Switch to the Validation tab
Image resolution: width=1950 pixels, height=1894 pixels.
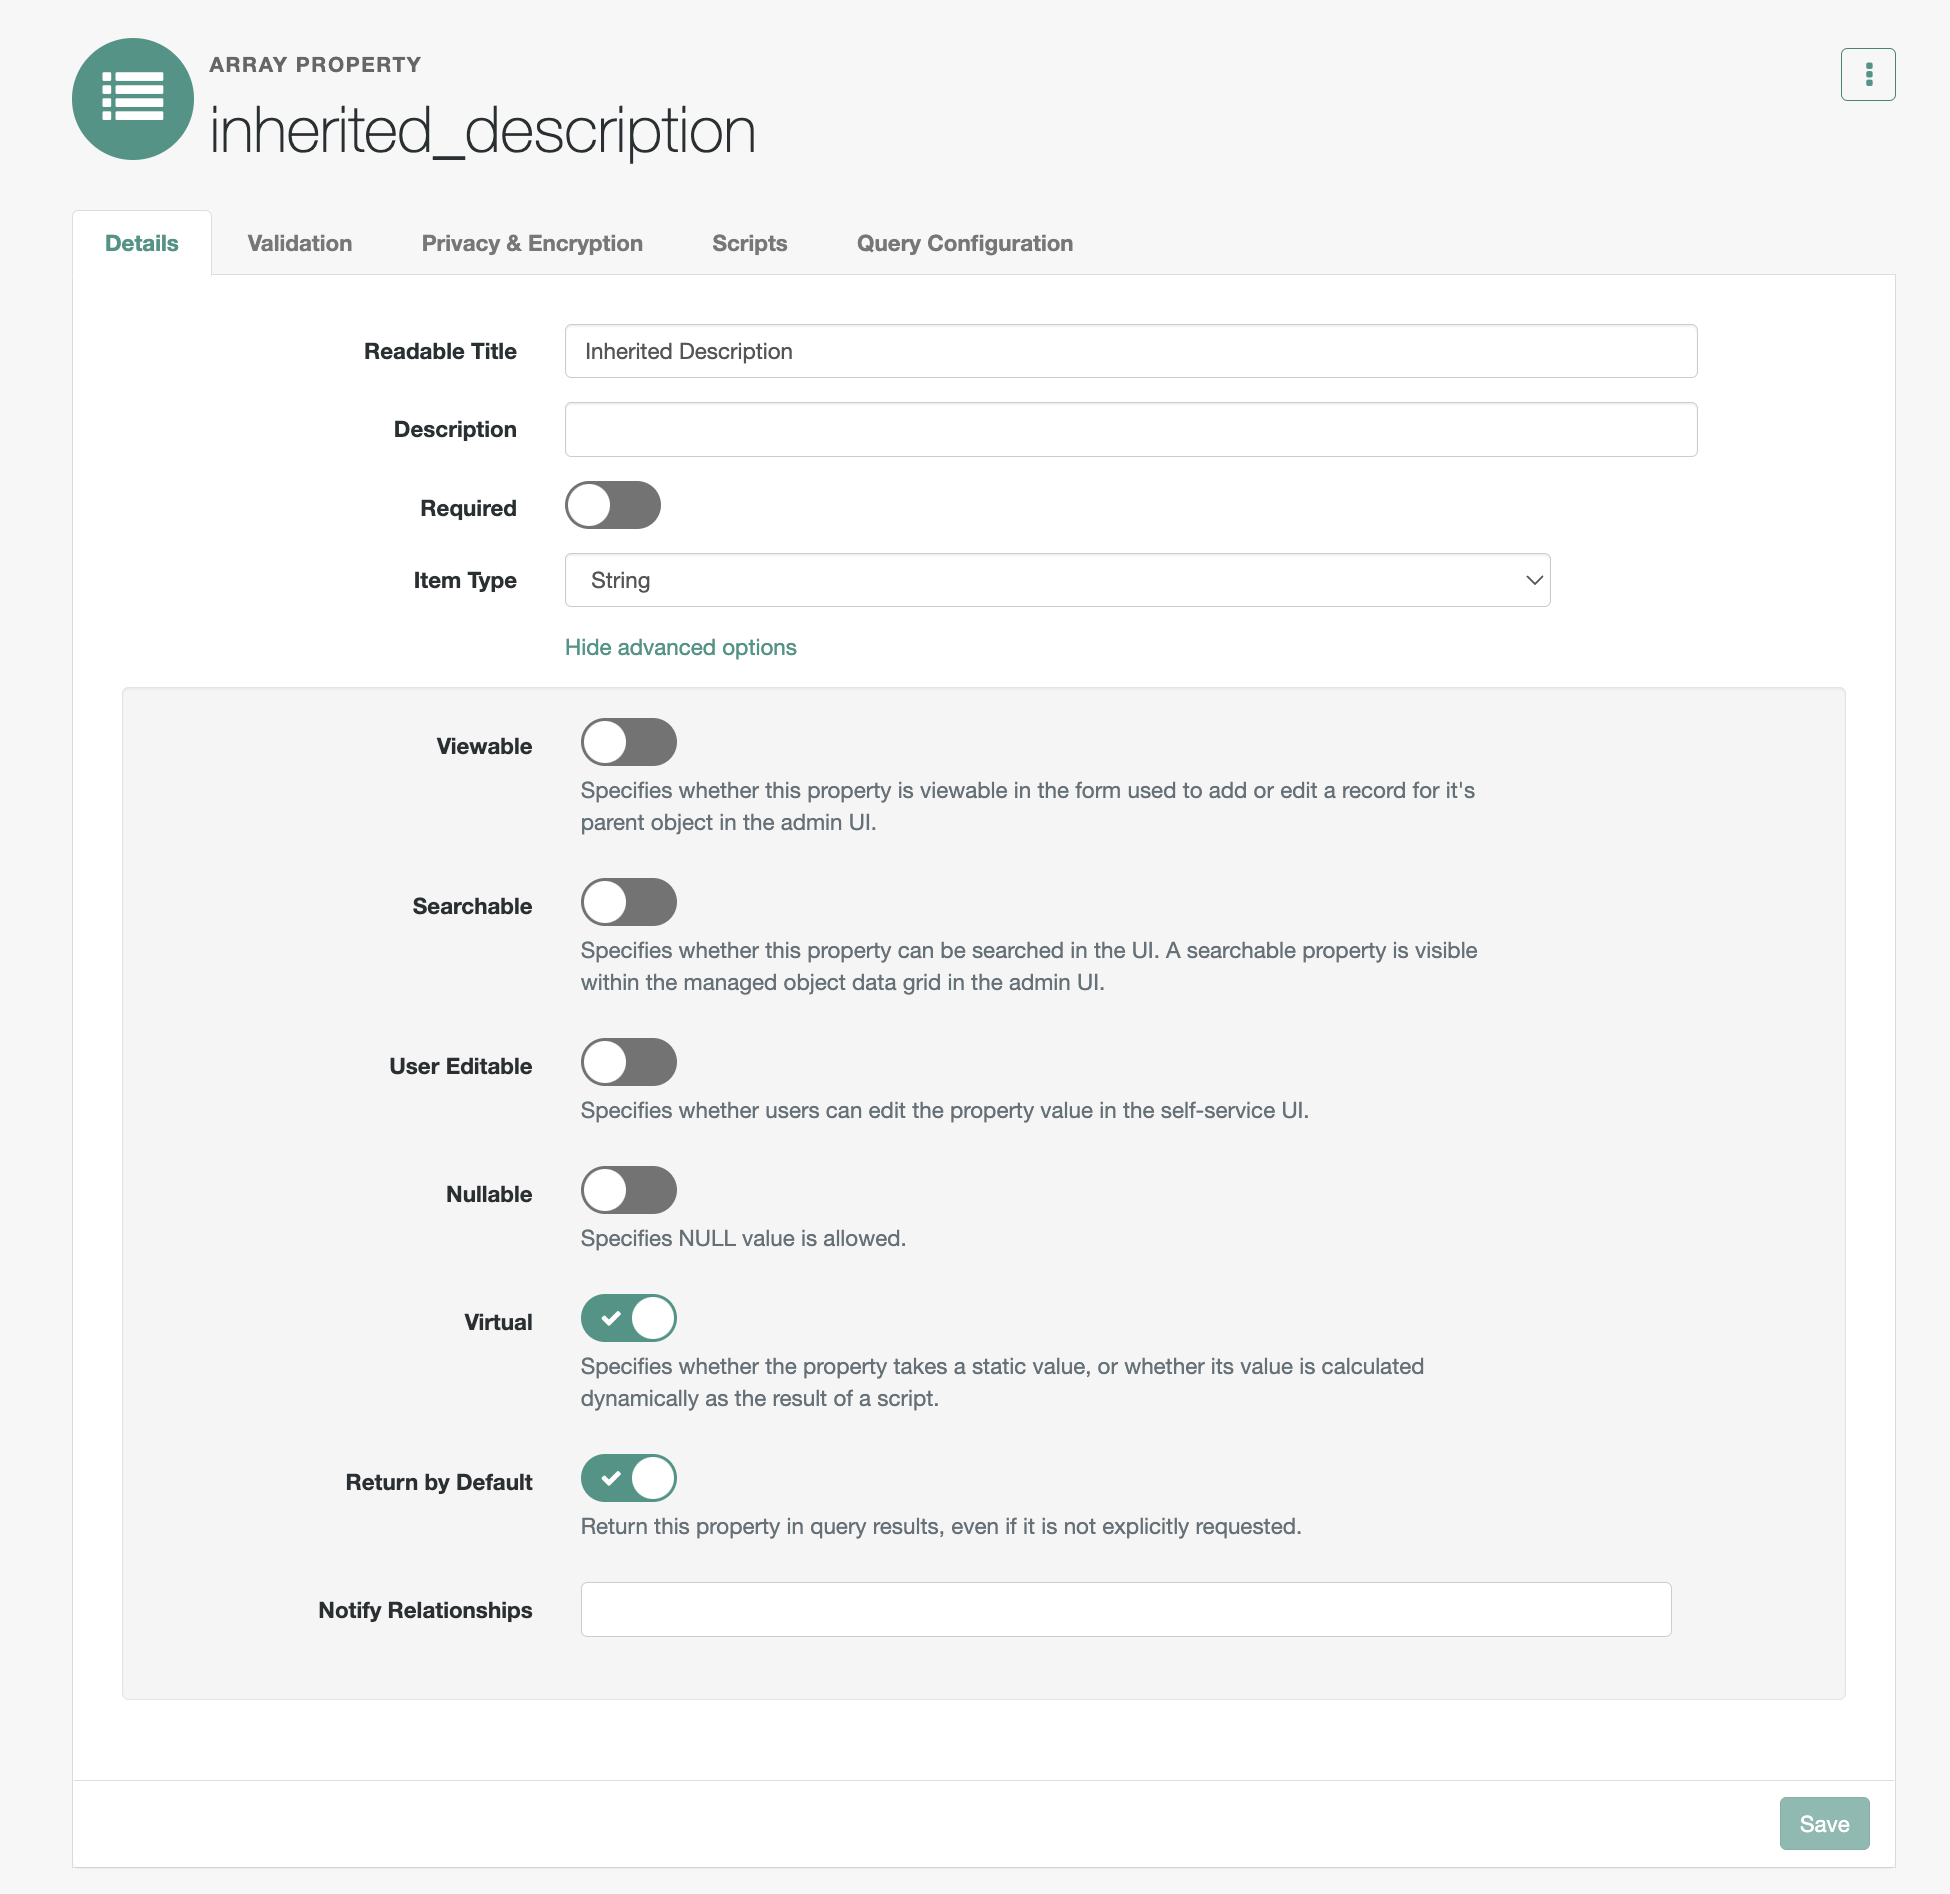(299, 244)
